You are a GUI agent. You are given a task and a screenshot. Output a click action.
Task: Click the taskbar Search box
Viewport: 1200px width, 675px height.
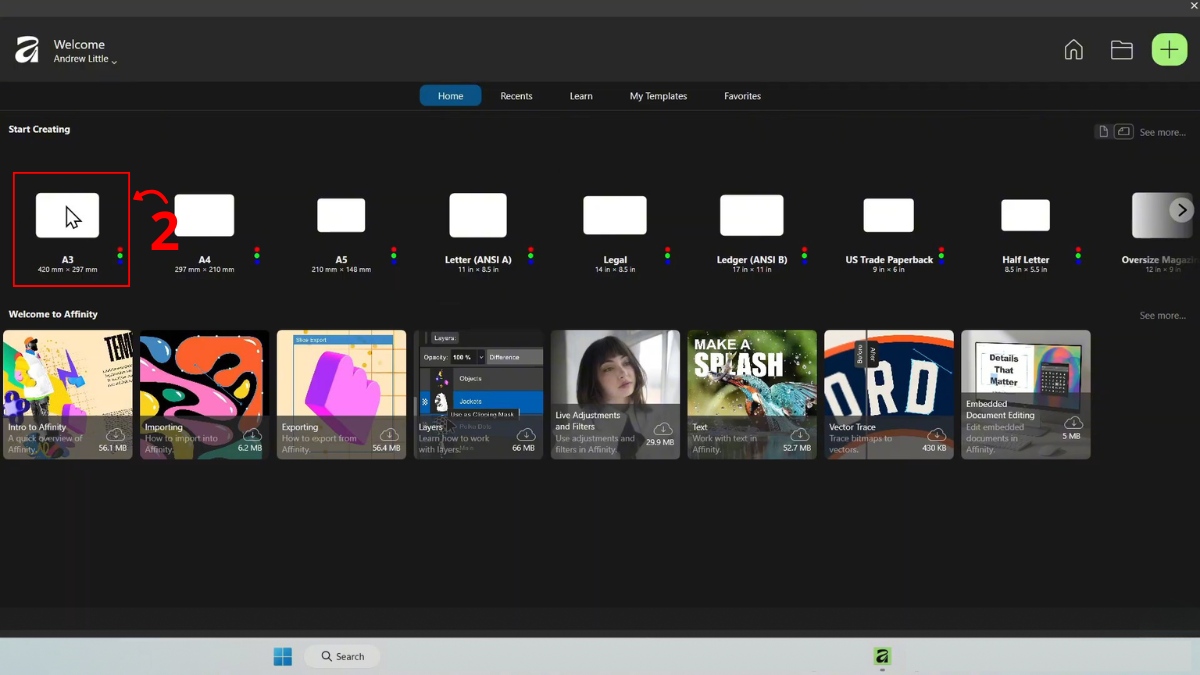[344, 656]
